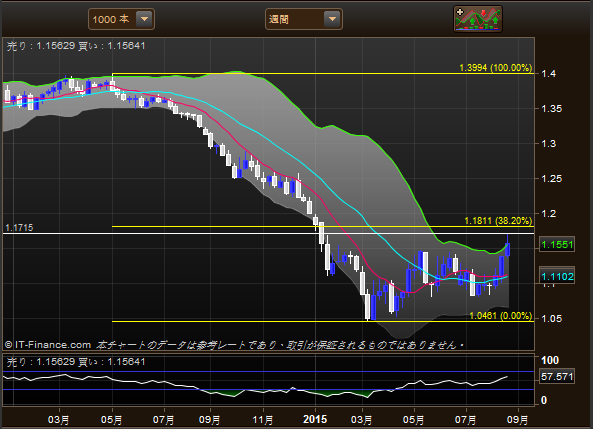Click the green 1.1551 price tag

(x=557, y=245)
